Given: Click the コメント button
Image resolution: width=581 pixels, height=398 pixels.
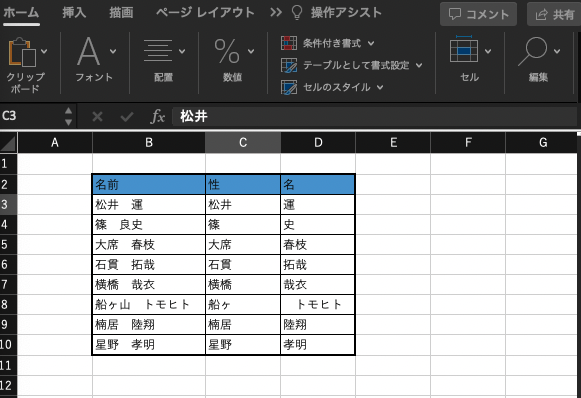Looking at the screenshot, I should 478,14.
